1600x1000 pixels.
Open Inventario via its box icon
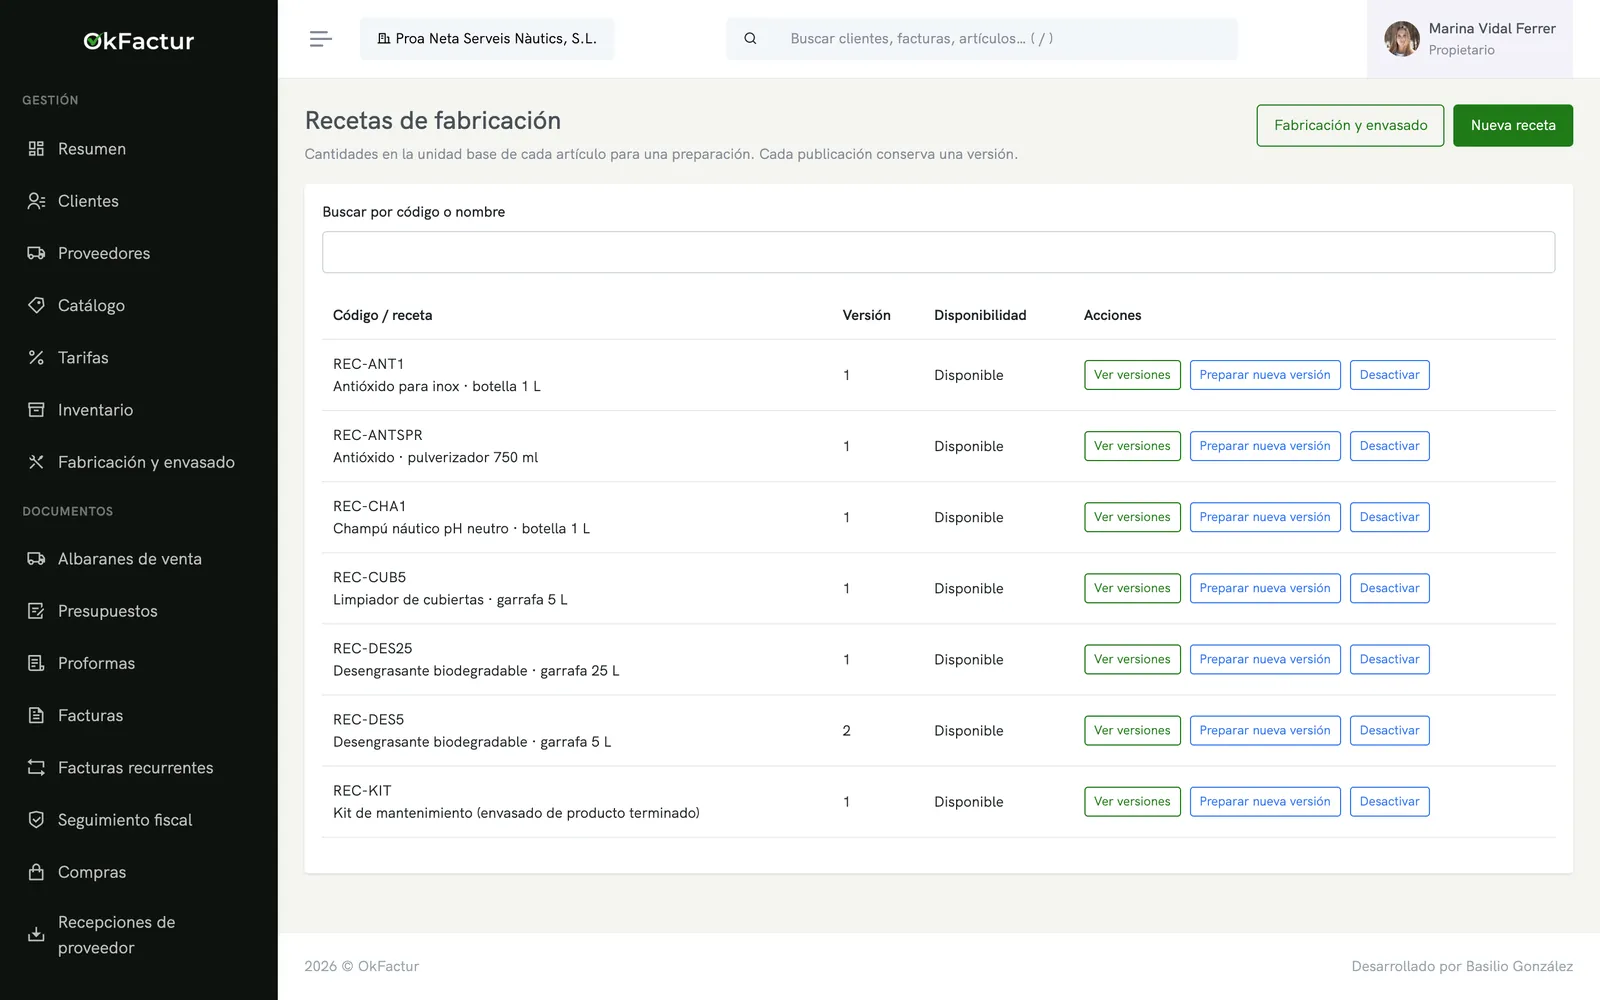(x=36, y=410)
